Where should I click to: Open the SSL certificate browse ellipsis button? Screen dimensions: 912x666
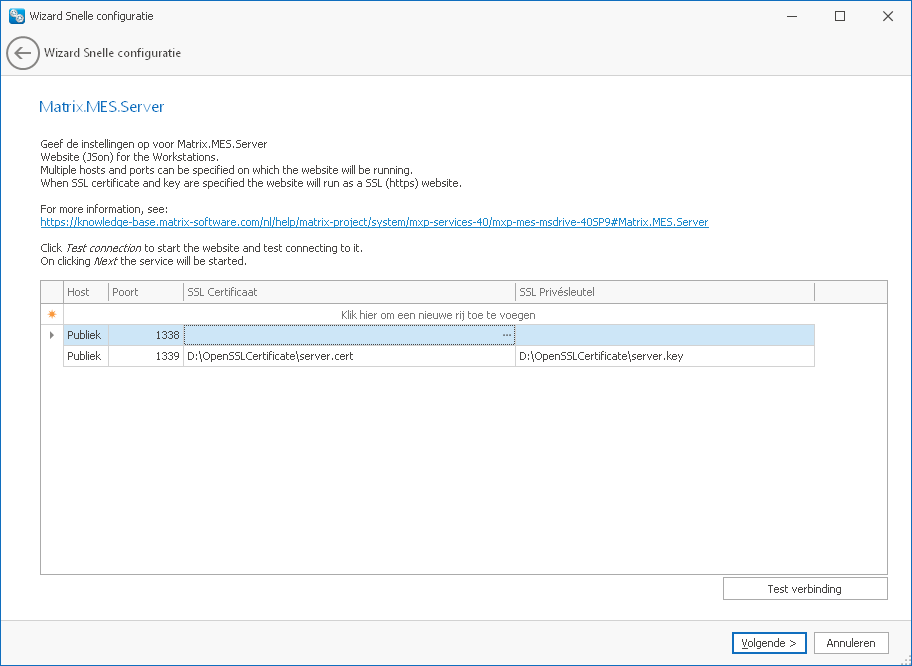[507, 335]
